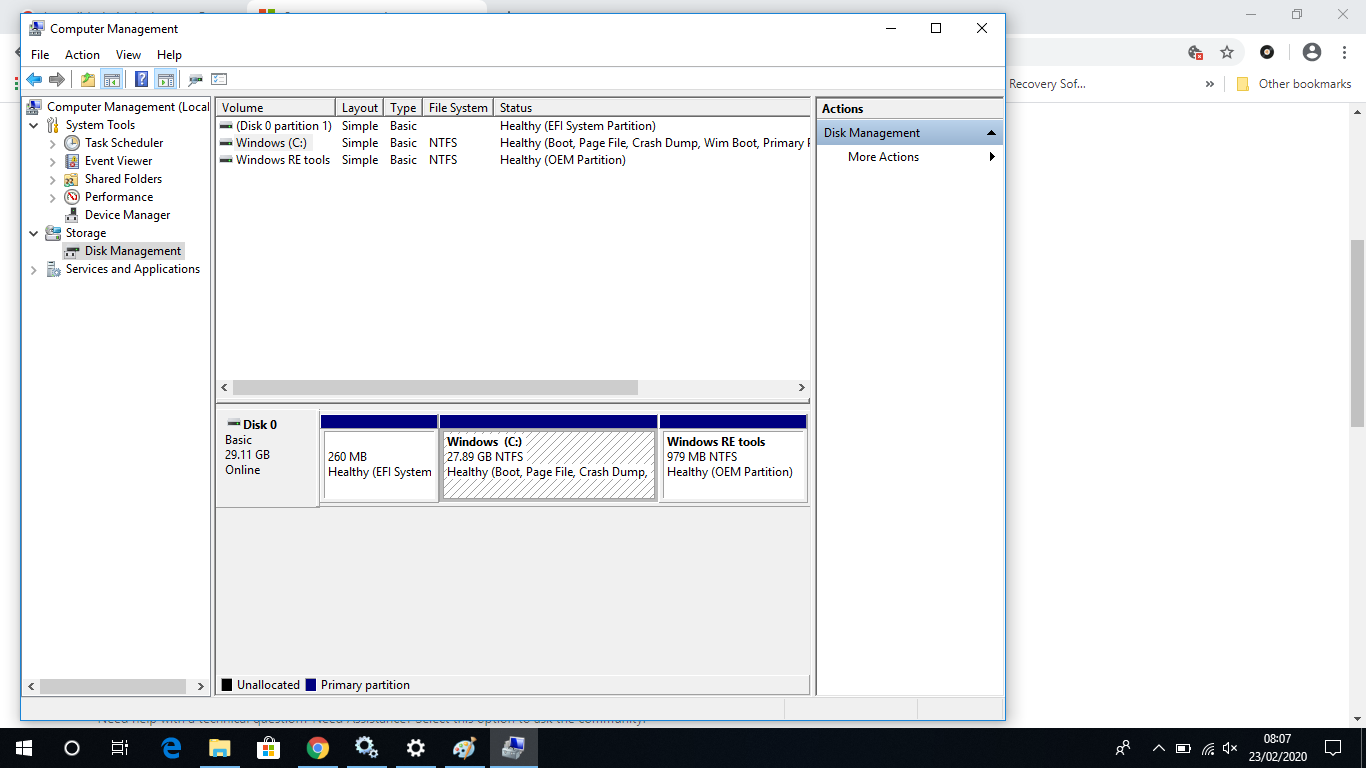
Task: Select Shared Folders icon in tree
Action: [72, 179]
